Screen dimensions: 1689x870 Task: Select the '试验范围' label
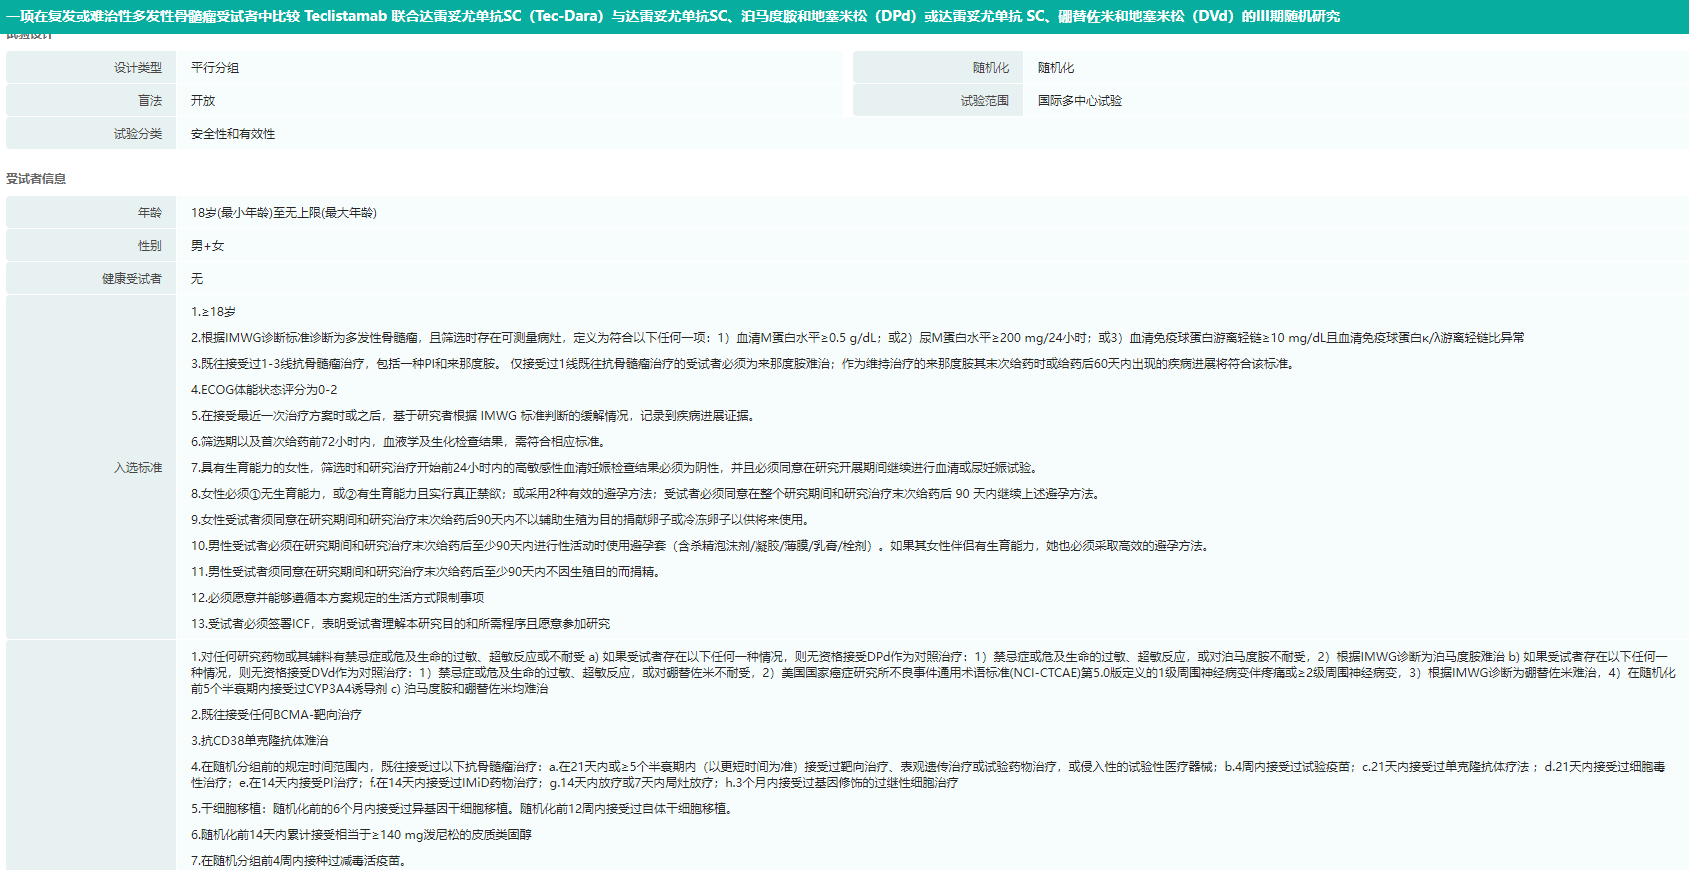coord(985,101)
